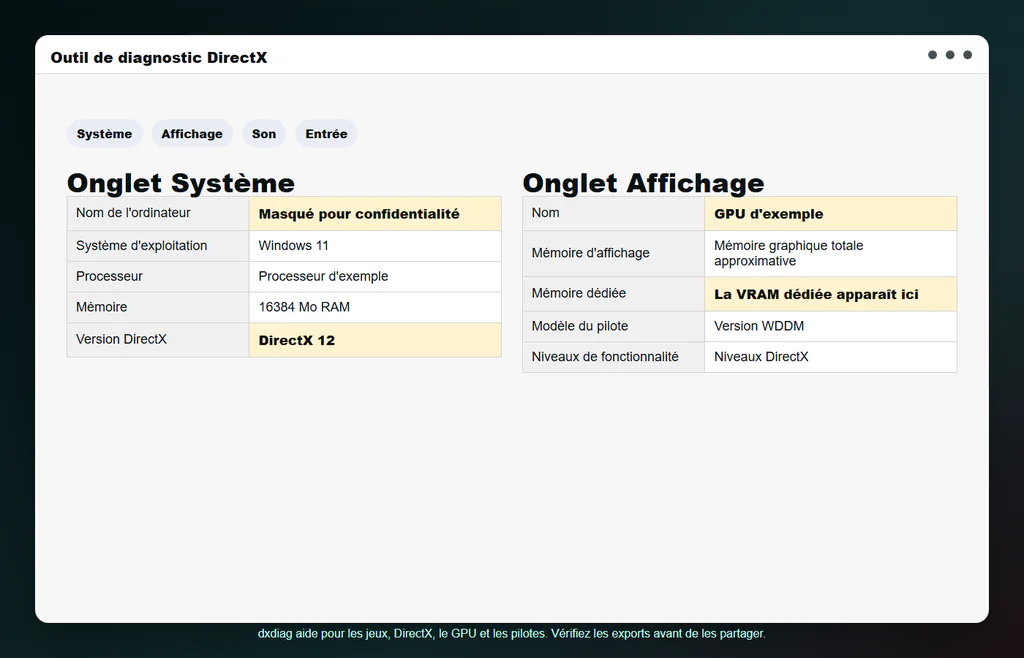Click the 'Outil de diagnostic DirectX' title
The width and height of the screenshot is (1024, 658).
(x=159, y=57)
